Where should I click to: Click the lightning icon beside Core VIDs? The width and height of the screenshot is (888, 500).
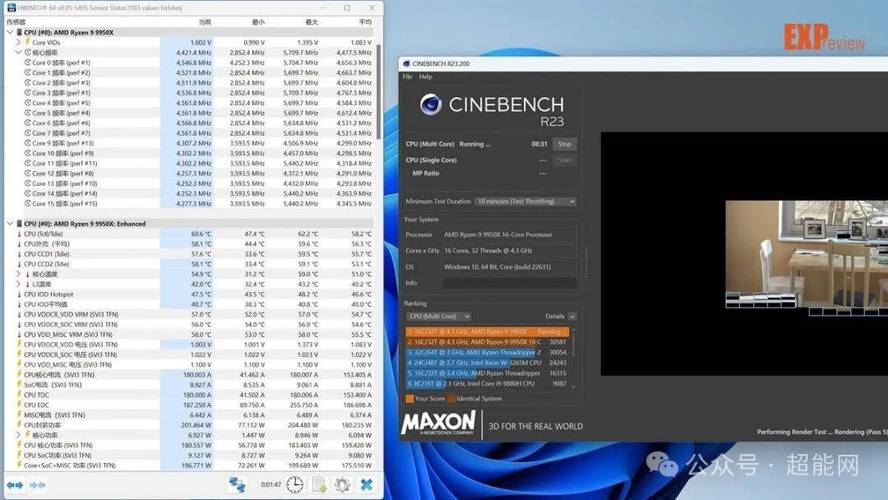pyautogui.click(x=27, y=42)
